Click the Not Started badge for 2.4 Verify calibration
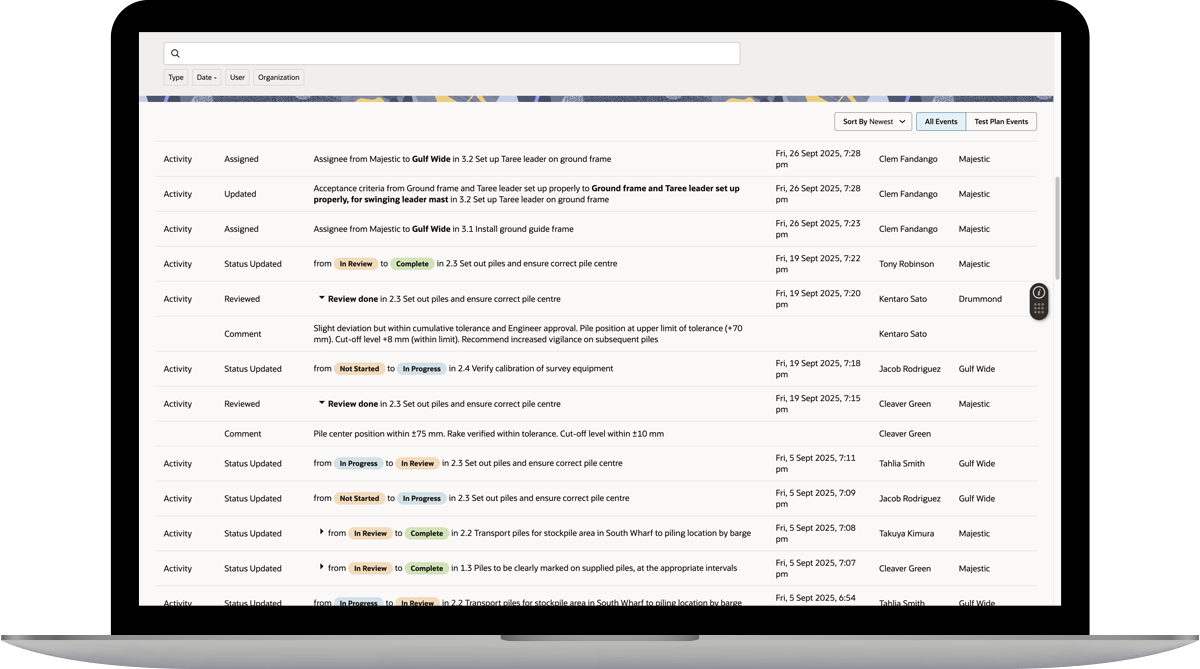This screenshot has width=1200, height=669. pos(359,369)
